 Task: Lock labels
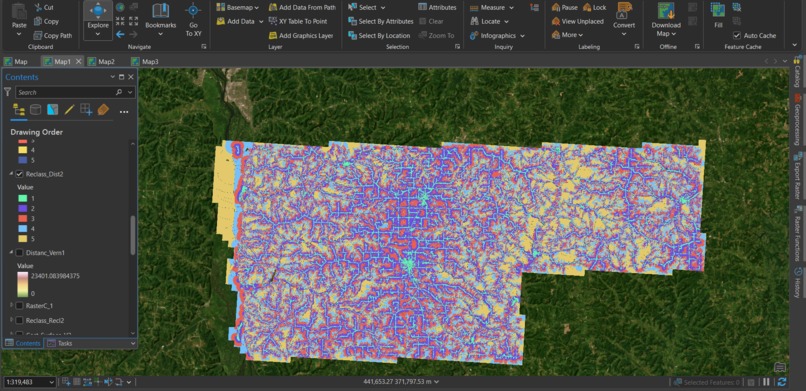point(595,7)
